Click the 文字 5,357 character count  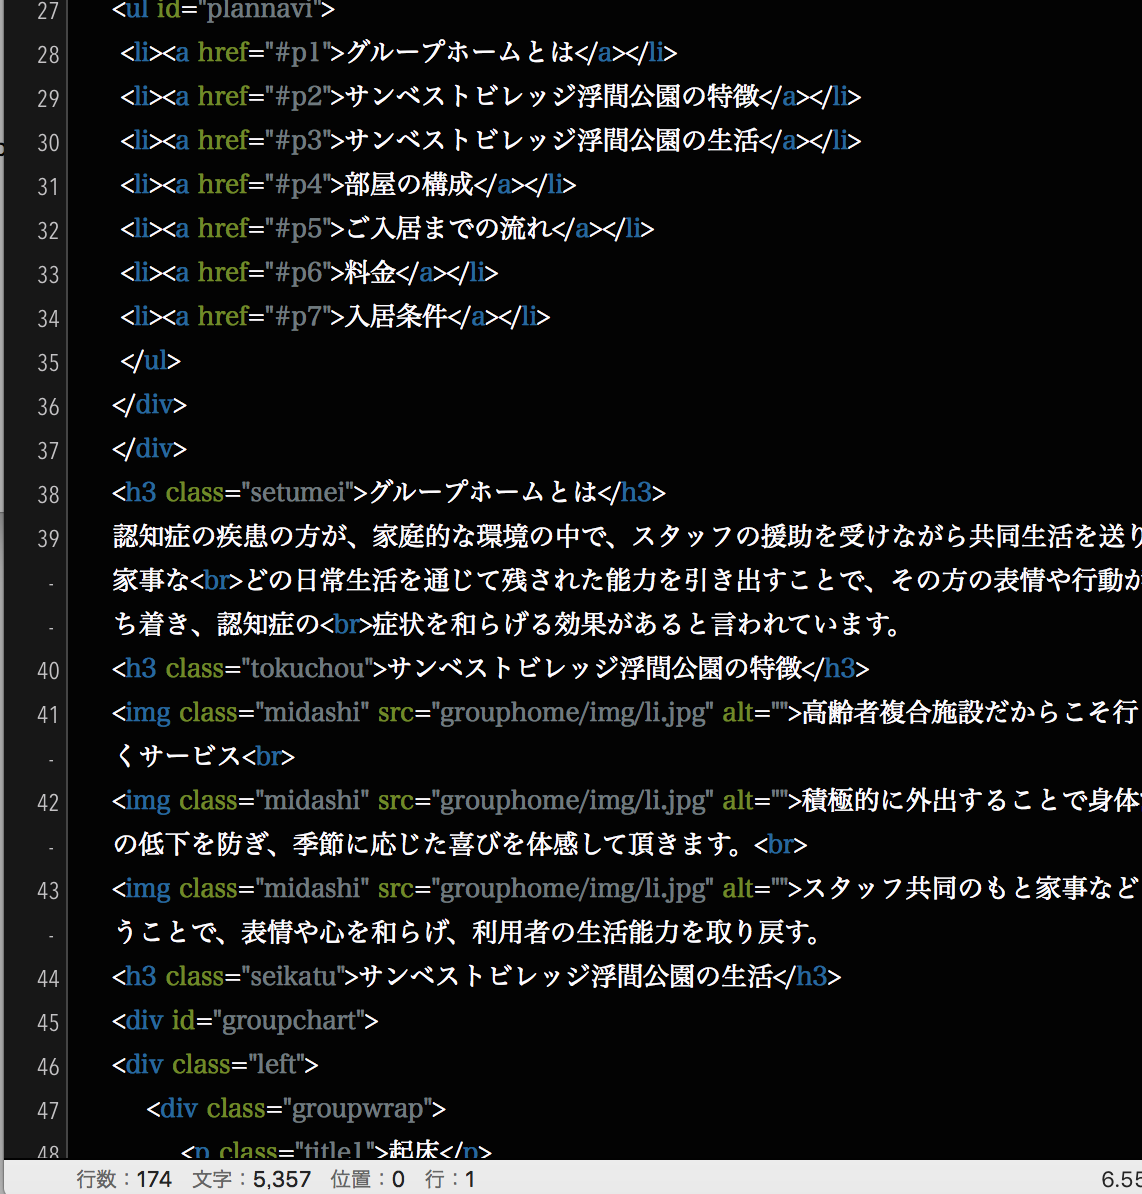(x=251, y=1179)
